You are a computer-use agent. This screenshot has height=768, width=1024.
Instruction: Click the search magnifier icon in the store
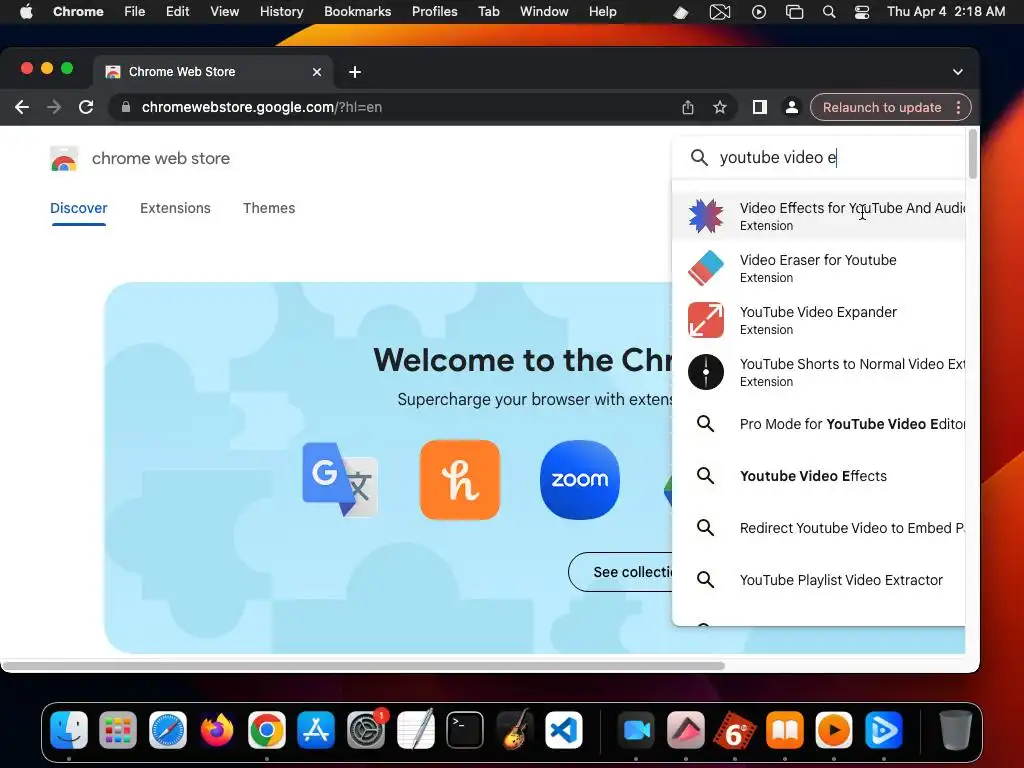699,157
